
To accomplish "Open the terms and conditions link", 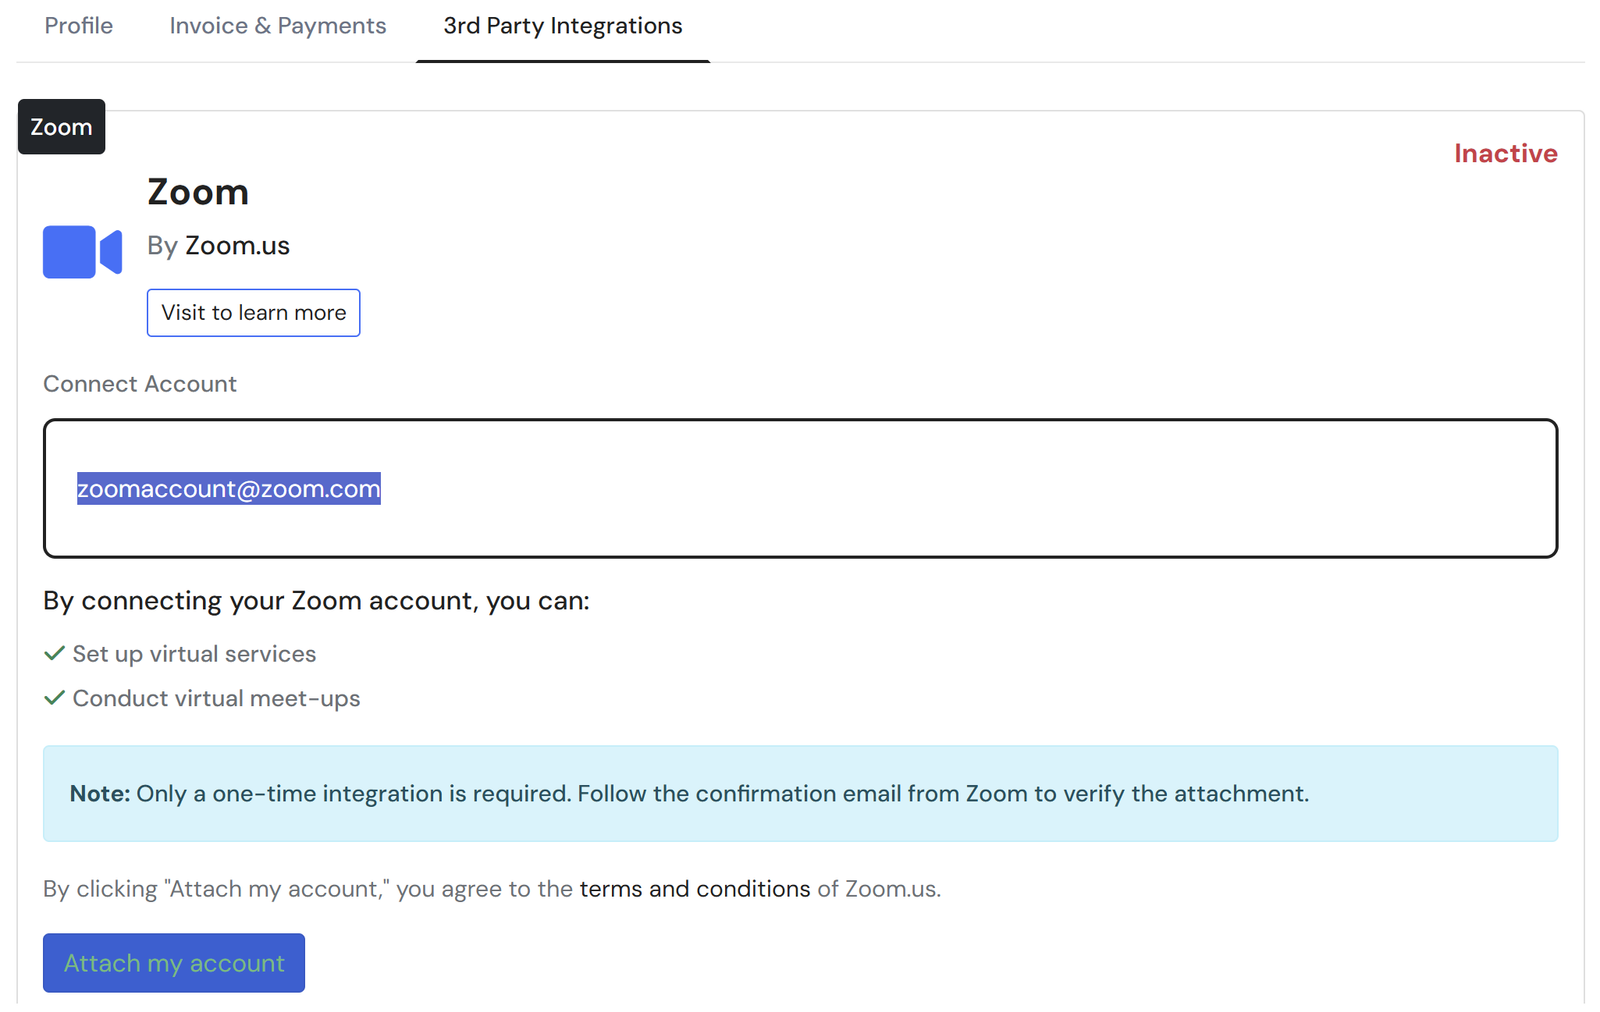I will pyautogui.click(x=695, y=889).
